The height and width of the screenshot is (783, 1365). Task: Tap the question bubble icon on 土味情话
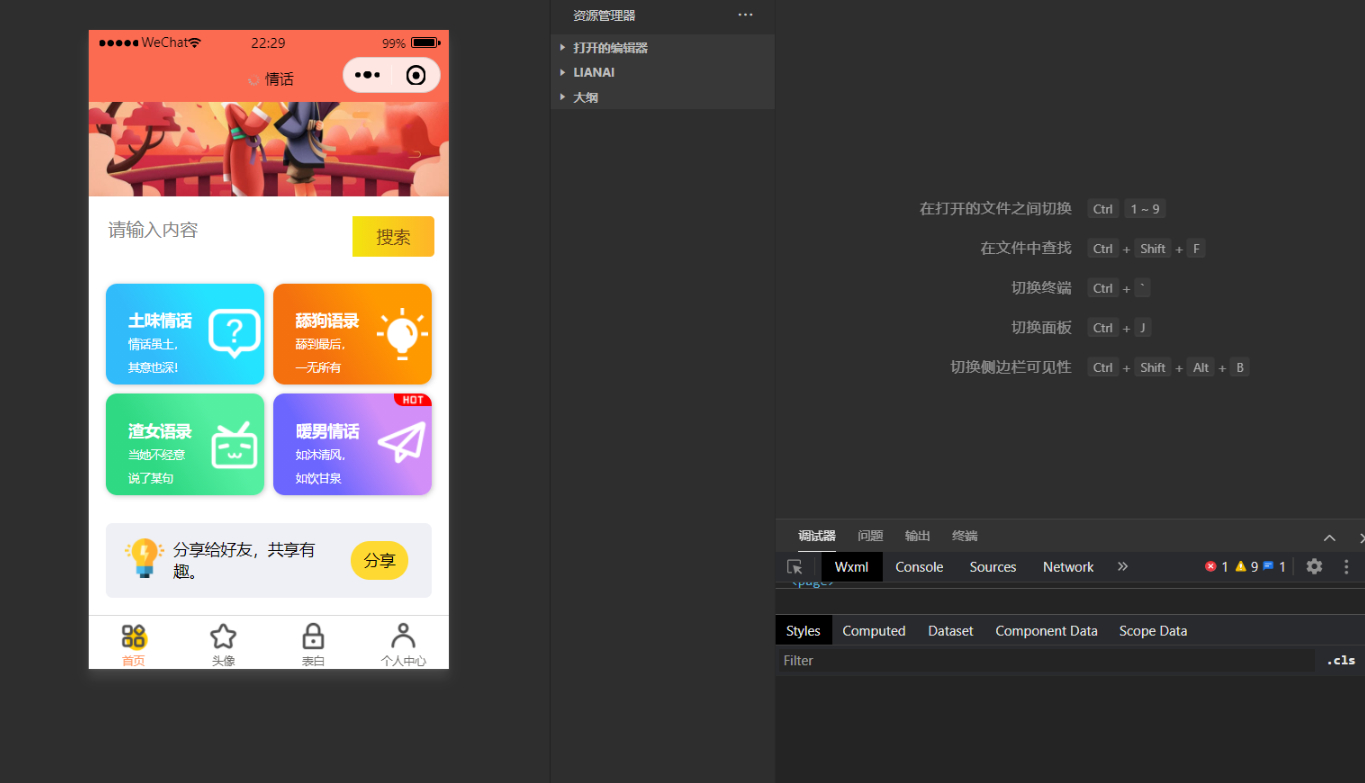(x=234, y=333)
